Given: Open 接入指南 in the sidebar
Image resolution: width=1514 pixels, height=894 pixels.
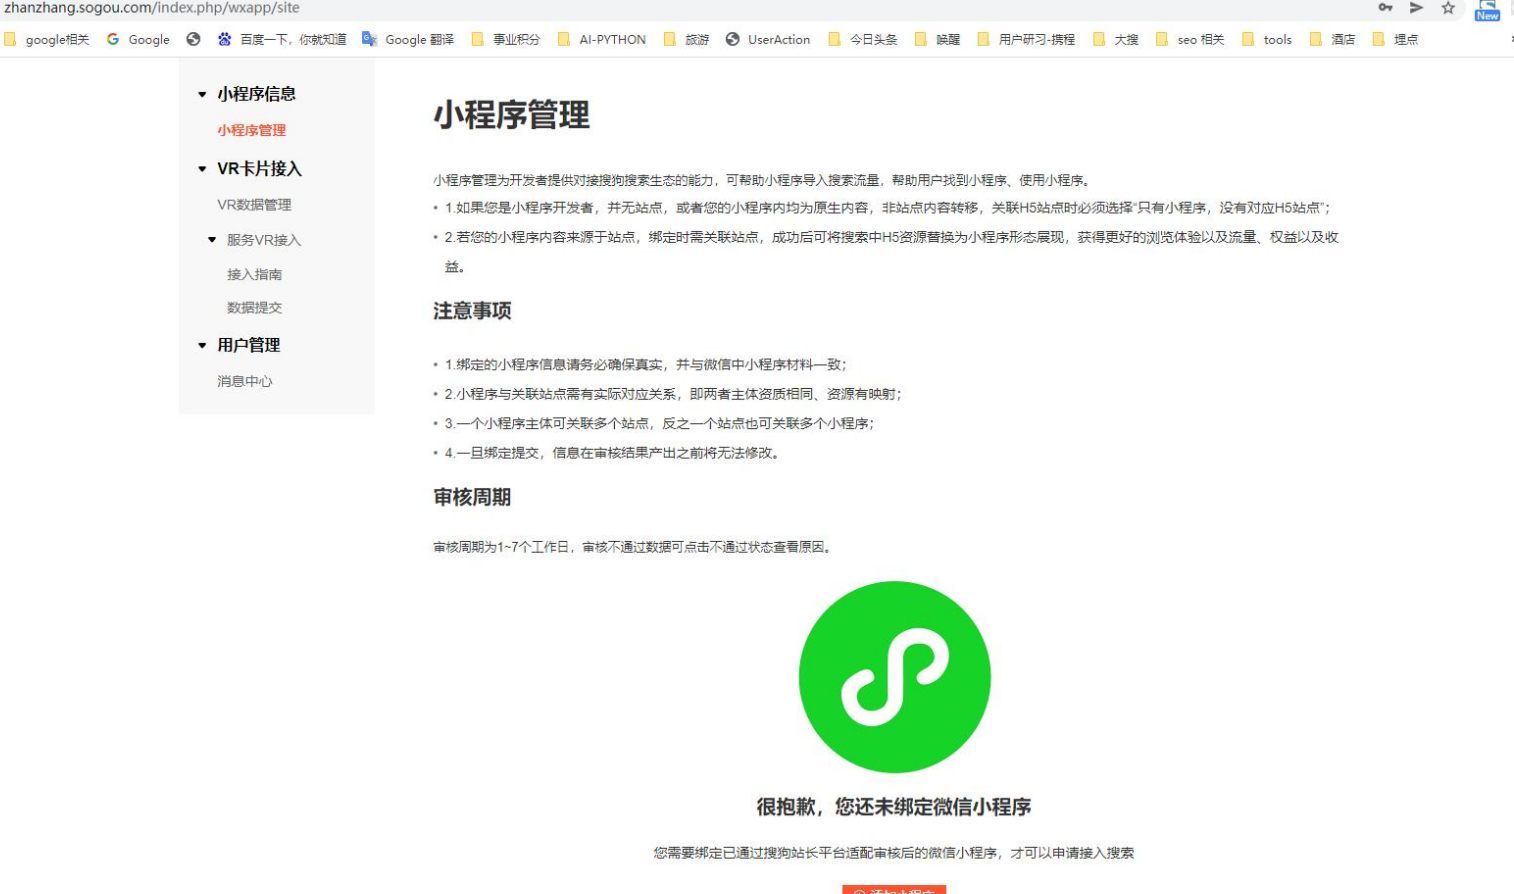Looking at the screenshot, I should coord(254,274).
